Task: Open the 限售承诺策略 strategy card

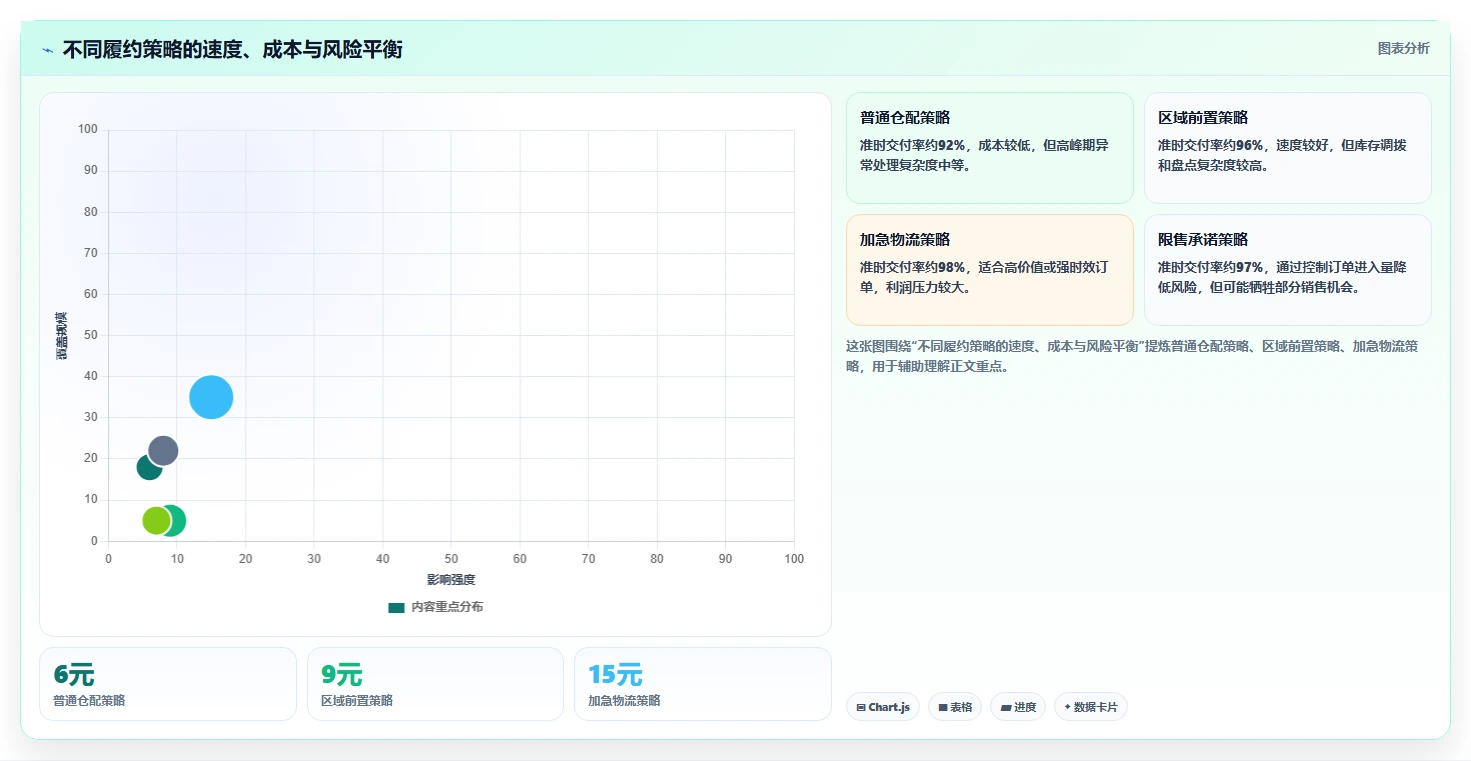Action: tap(1287, 270)
